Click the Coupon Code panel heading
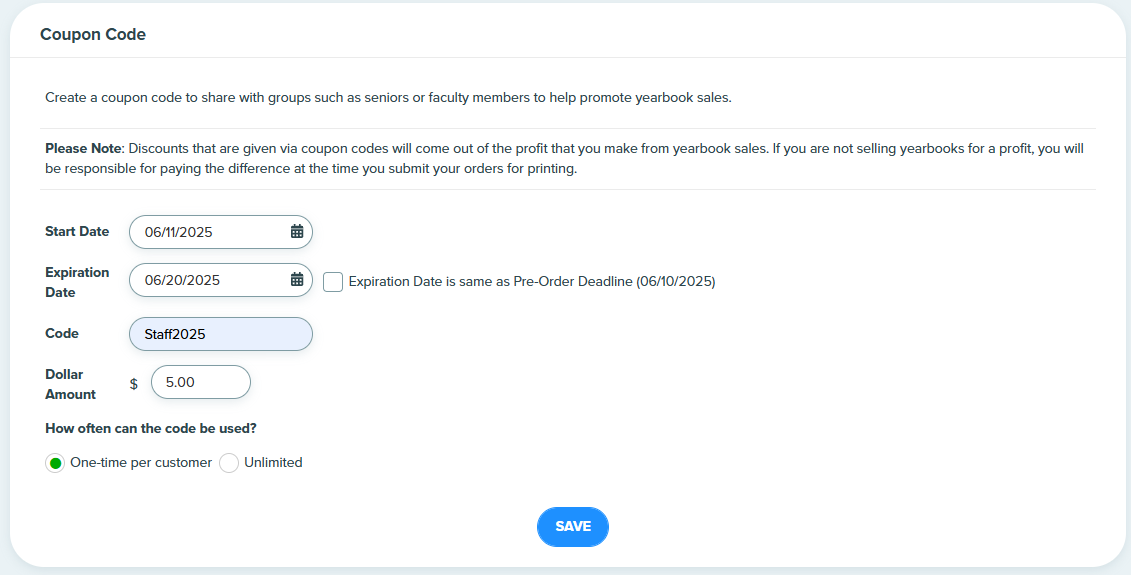 [x=93, y=35]
